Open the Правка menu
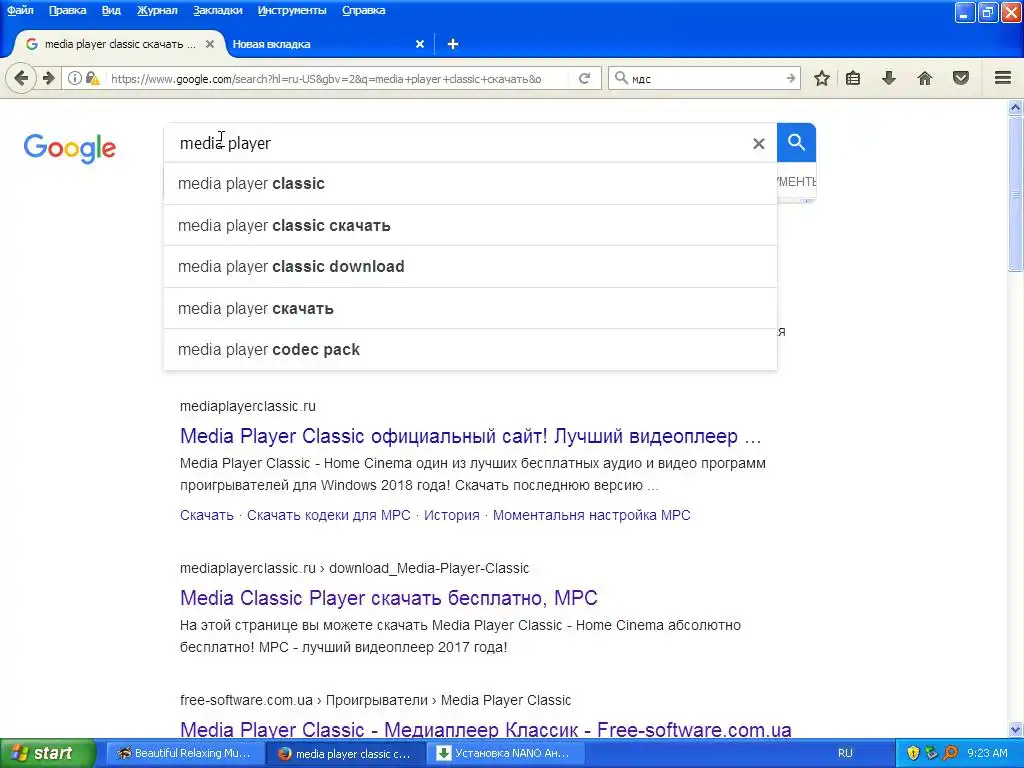Screen dimensions: 1024x768 pyautogui.click(x=67, y=10)
